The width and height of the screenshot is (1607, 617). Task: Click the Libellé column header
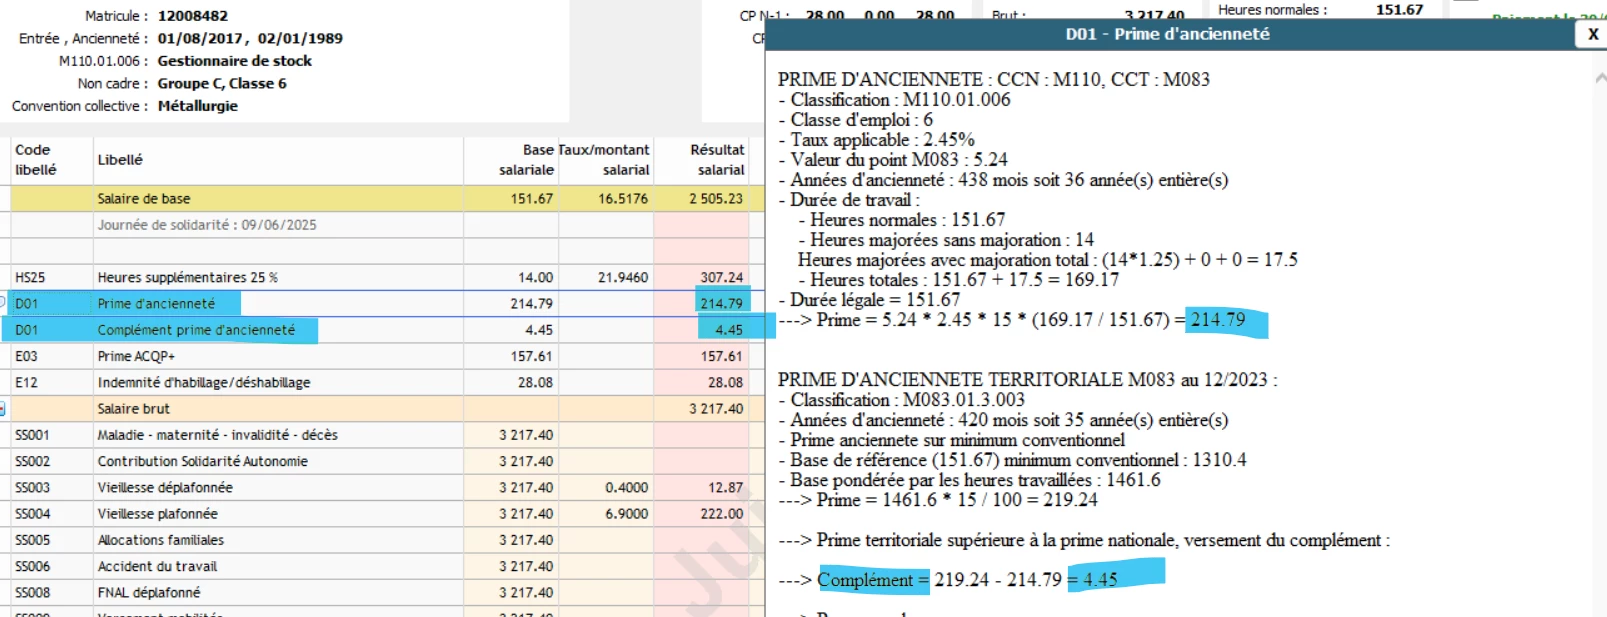pyautogui.click(x=120, y=160)
